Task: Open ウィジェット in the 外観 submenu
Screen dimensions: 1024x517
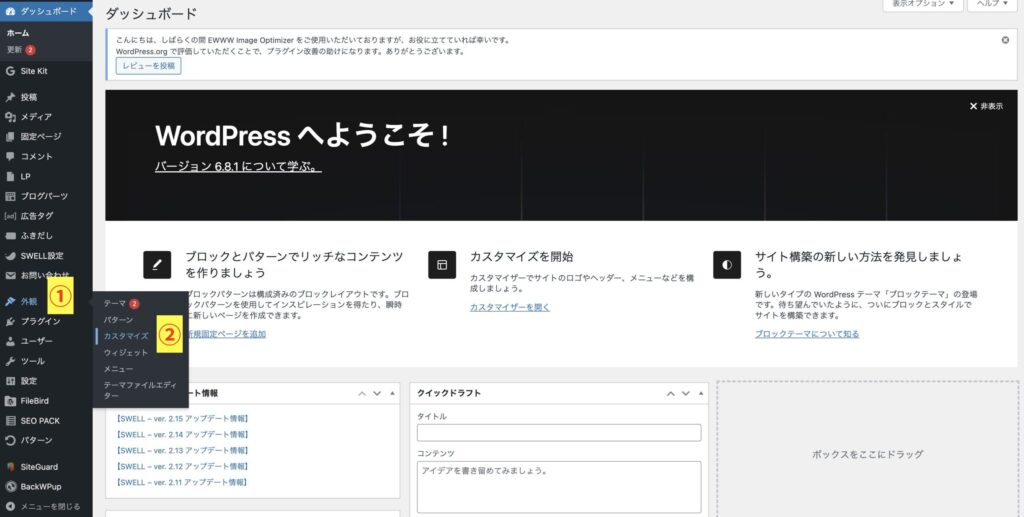Action: pyautogui.click(x=126, y=352)
